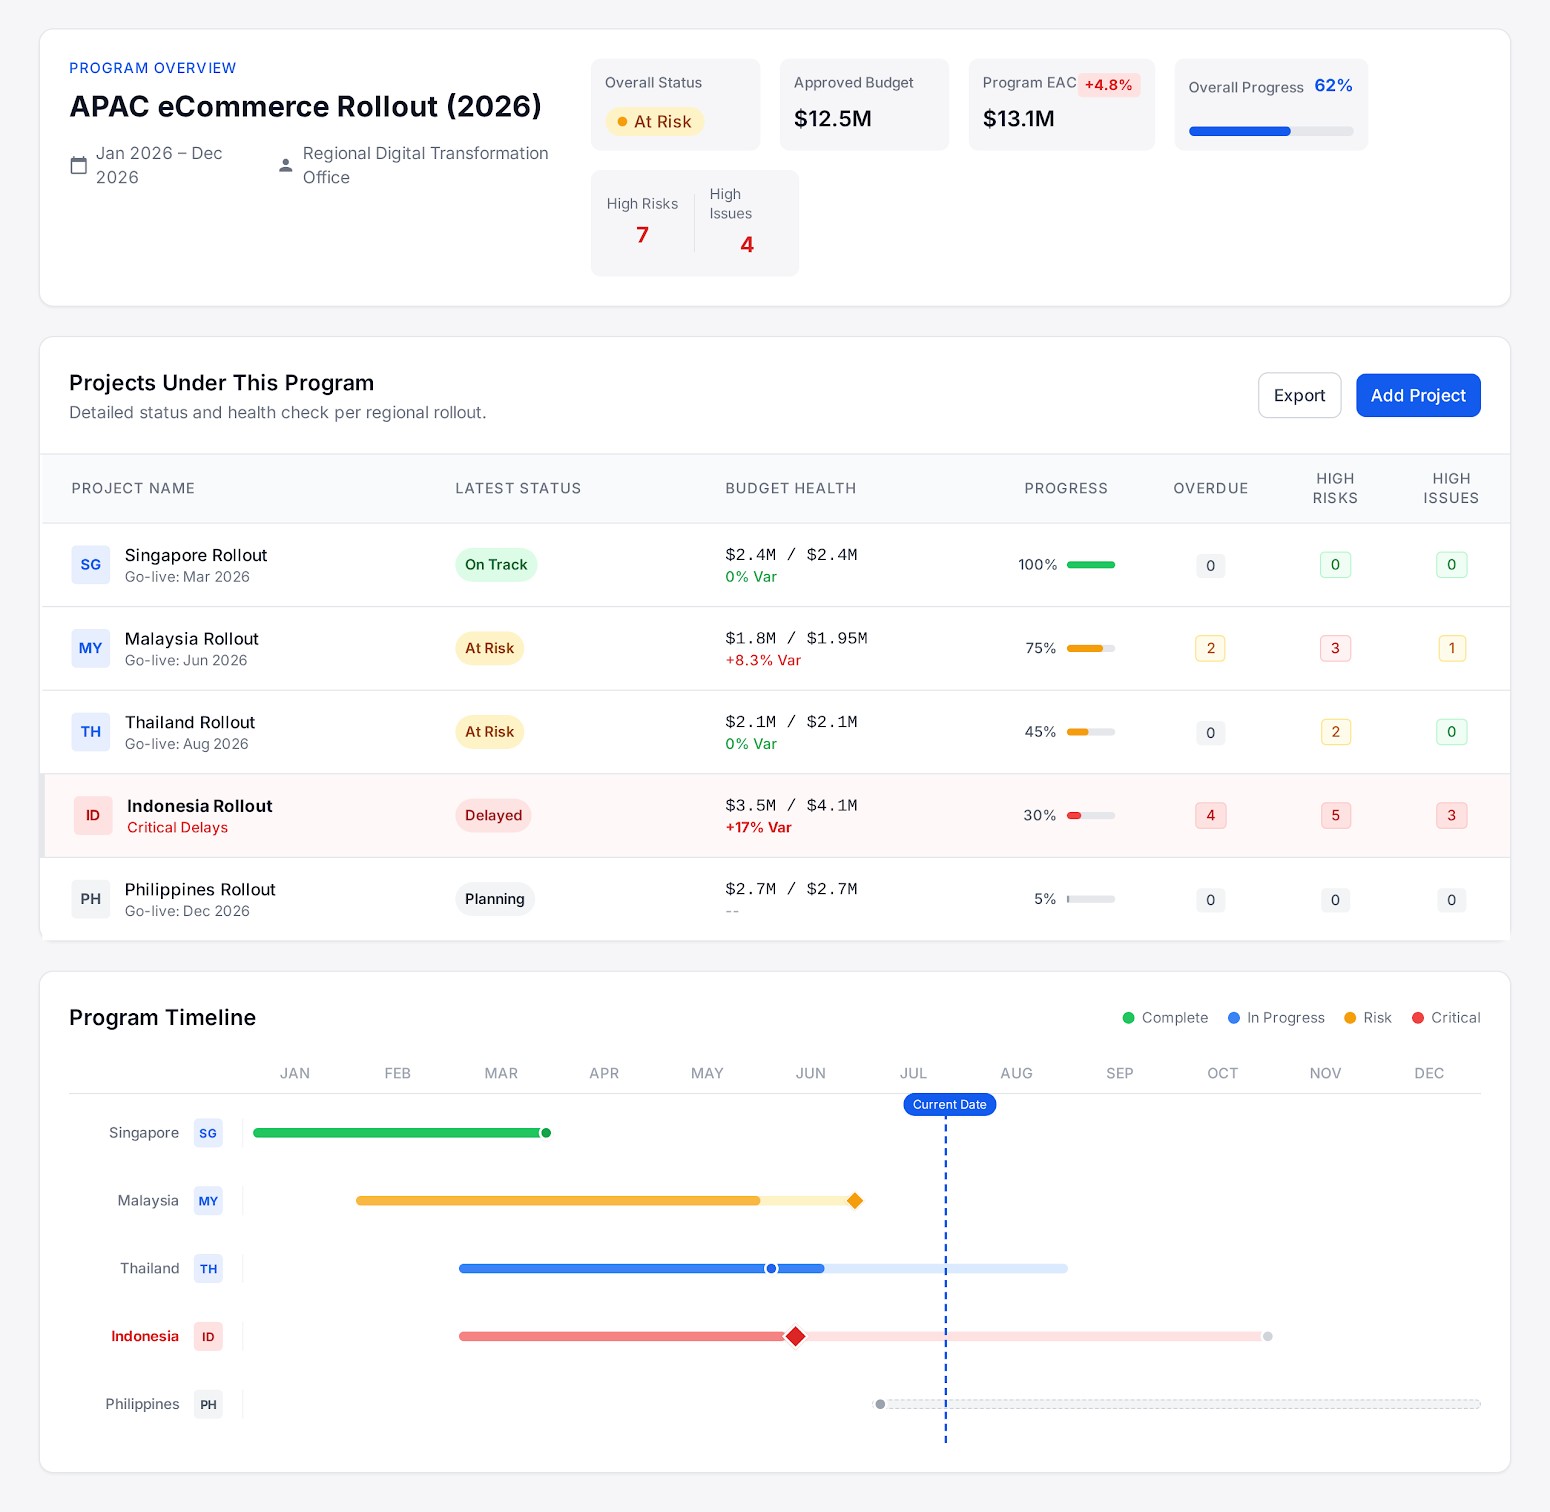Image resolution: width=1550 pixels, height=1512 pixels.
Task: Click the MY badge beside Malaysia Rollout
Action: (x=90, y=648)
